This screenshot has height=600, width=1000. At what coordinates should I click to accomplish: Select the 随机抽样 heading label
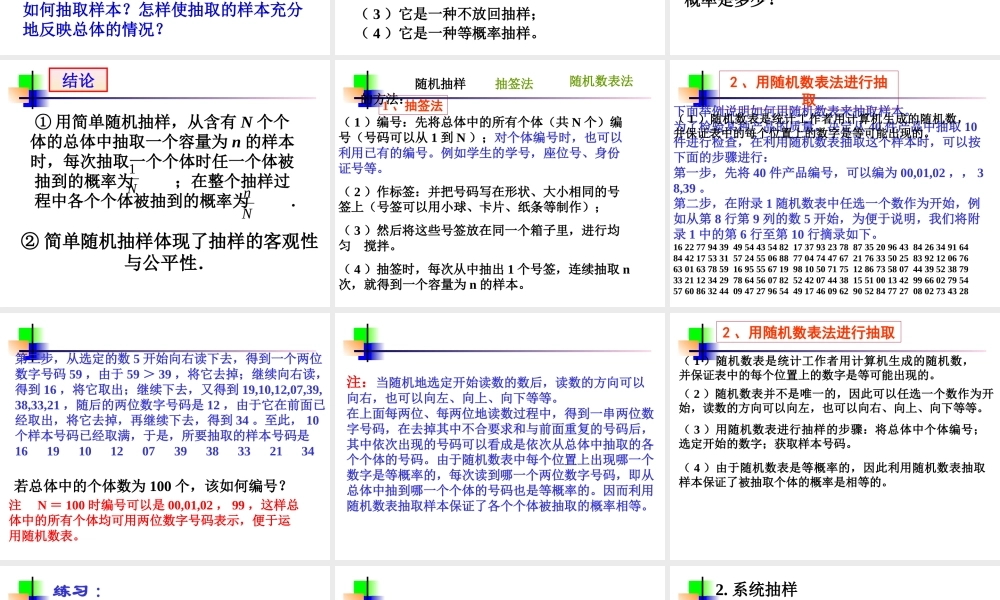click(440, 84)
